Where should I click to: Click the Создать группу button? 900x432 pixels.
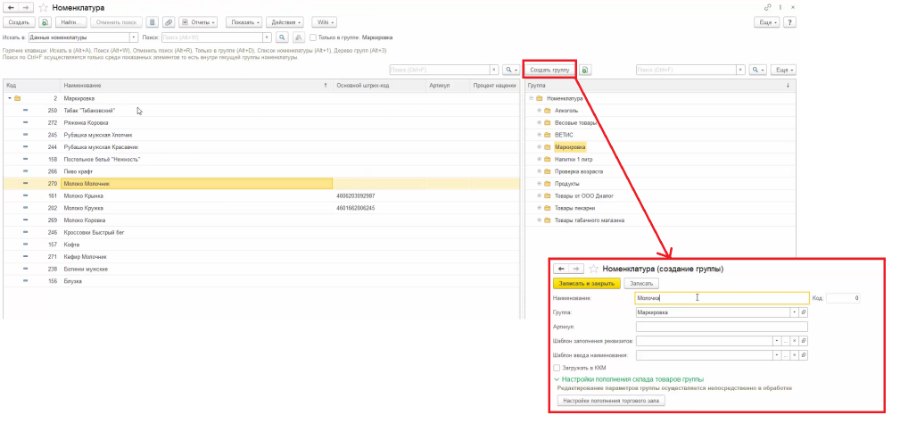click(x=549, y=69)
